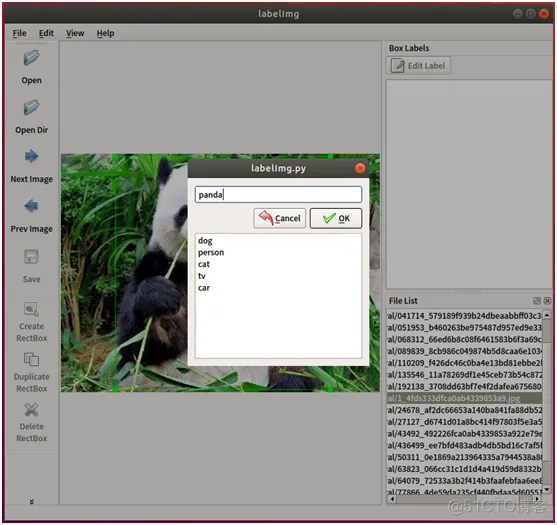Go back with Prev Image arrow
The image size is (557, 525).
(x=32, y=206)
